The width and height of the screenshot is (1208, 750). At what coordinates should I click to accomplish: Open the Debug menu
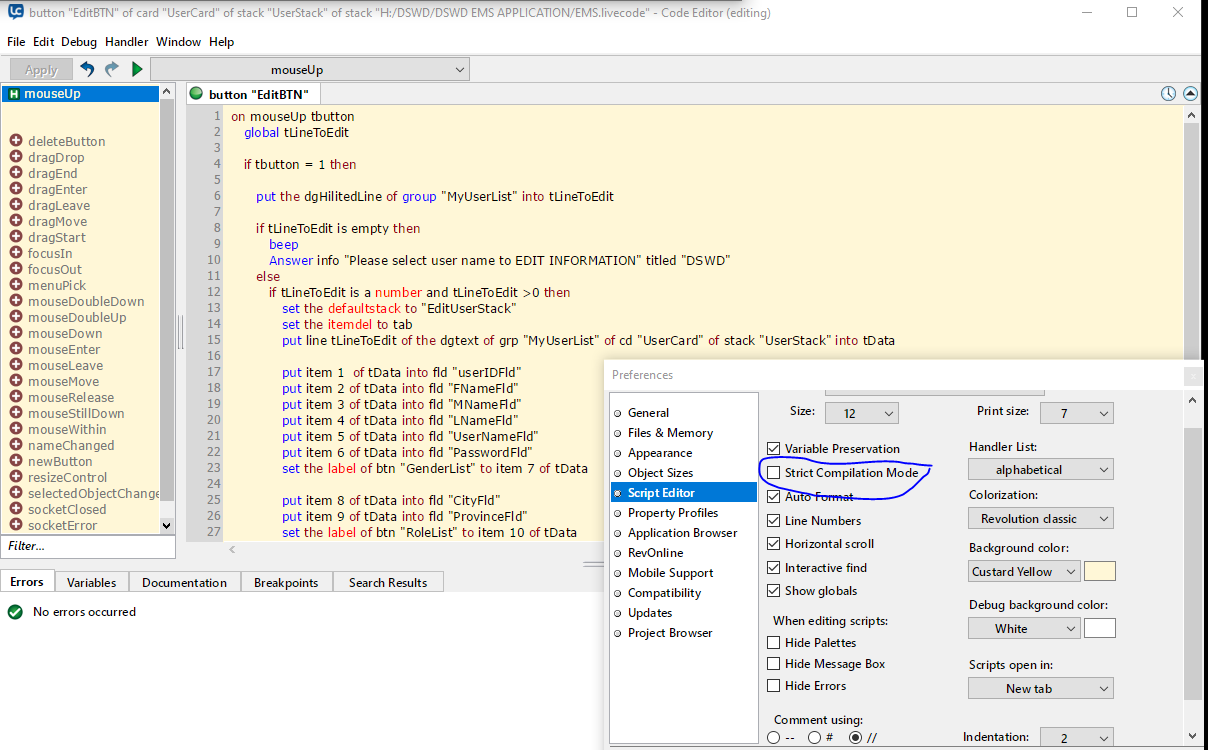coord(79,42)
